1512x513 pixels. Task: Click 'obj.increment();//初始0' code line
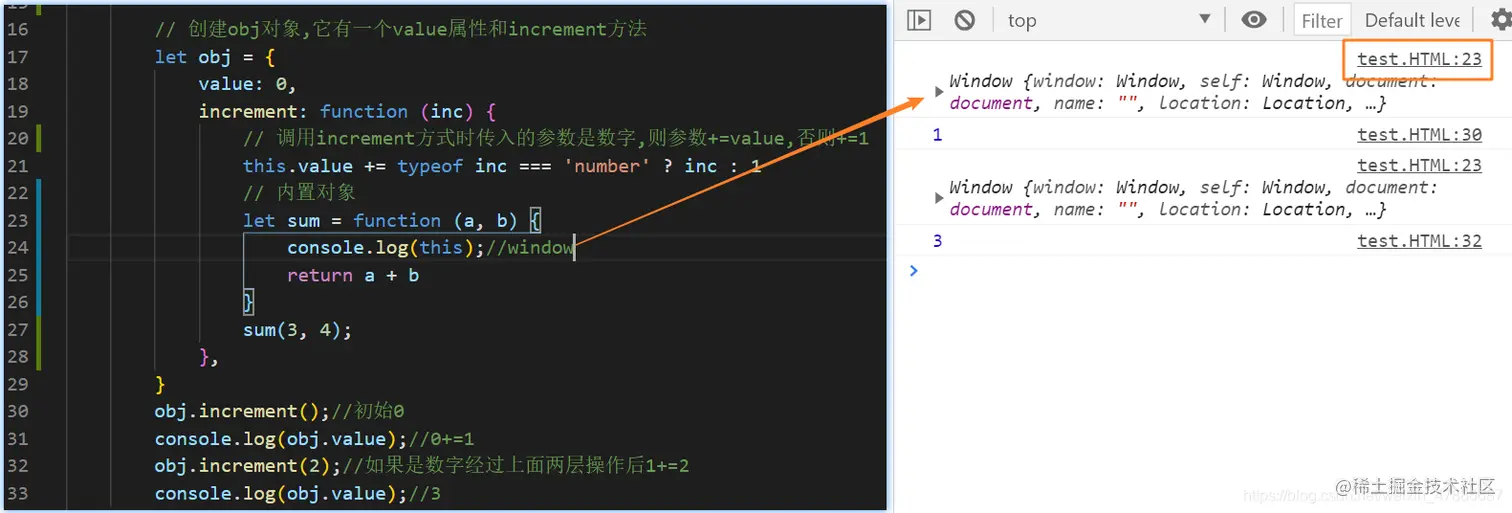(278, 411)
